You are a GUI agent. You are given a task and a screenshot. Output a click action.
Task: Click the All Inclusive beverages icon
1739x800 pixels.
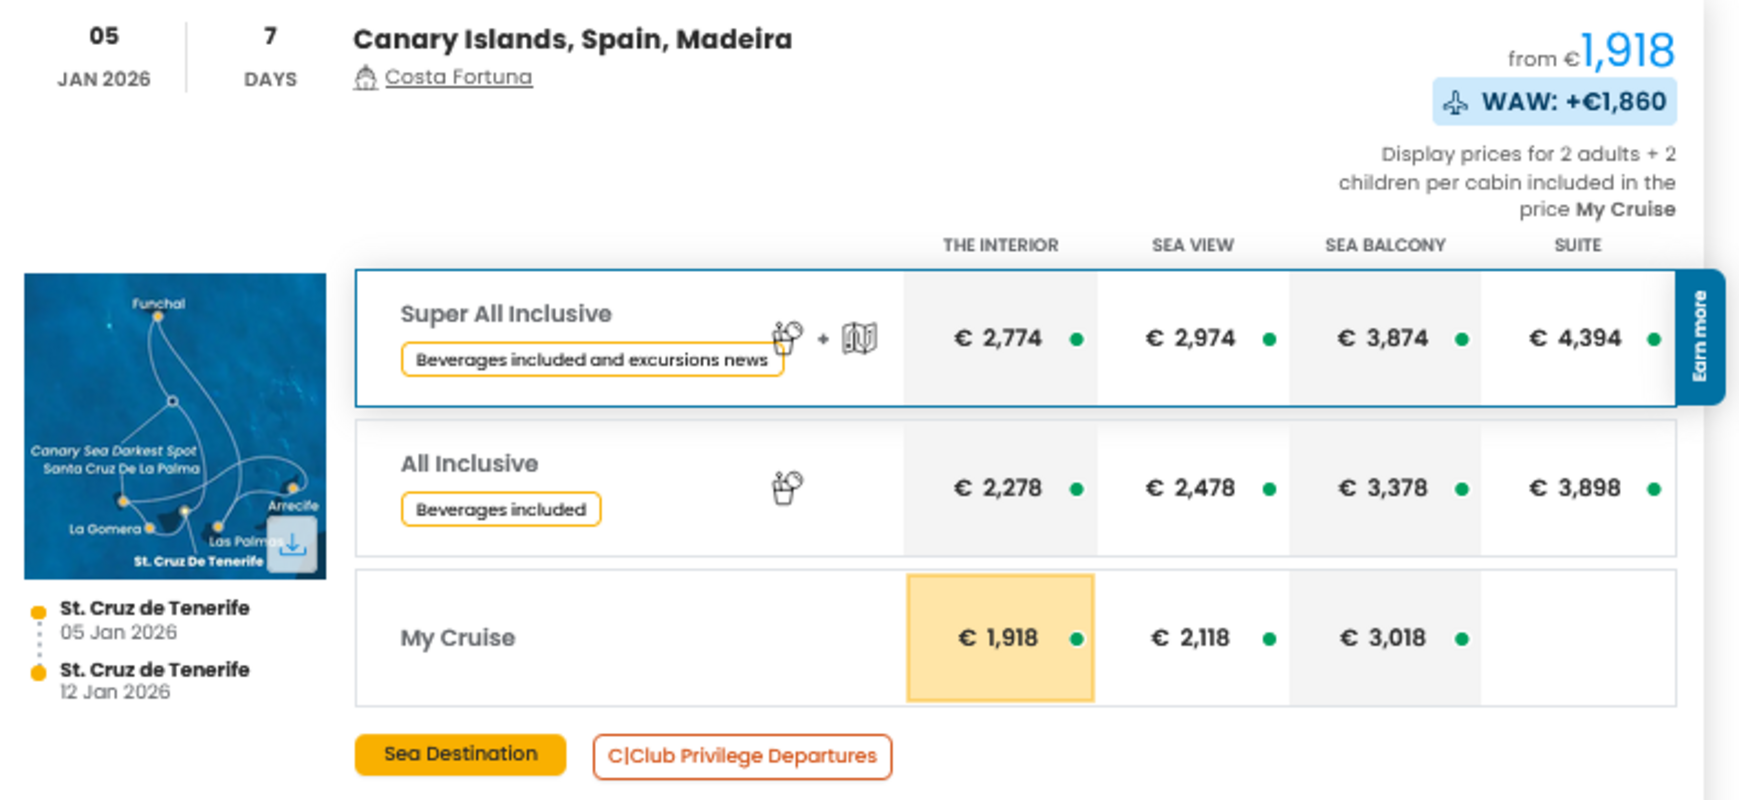(x=787, y=488)
